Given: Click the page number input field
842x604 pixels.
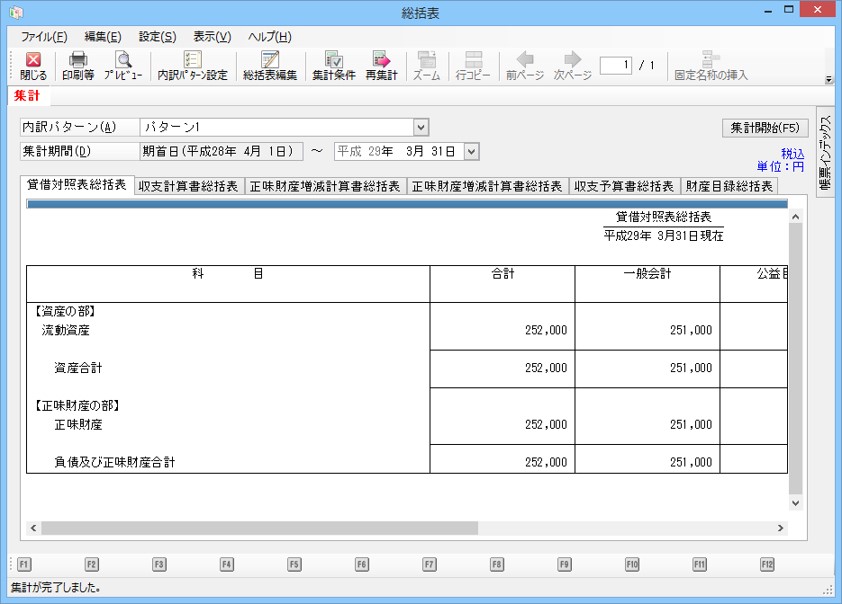Looking at the screenshot, I should click(615, 65).
